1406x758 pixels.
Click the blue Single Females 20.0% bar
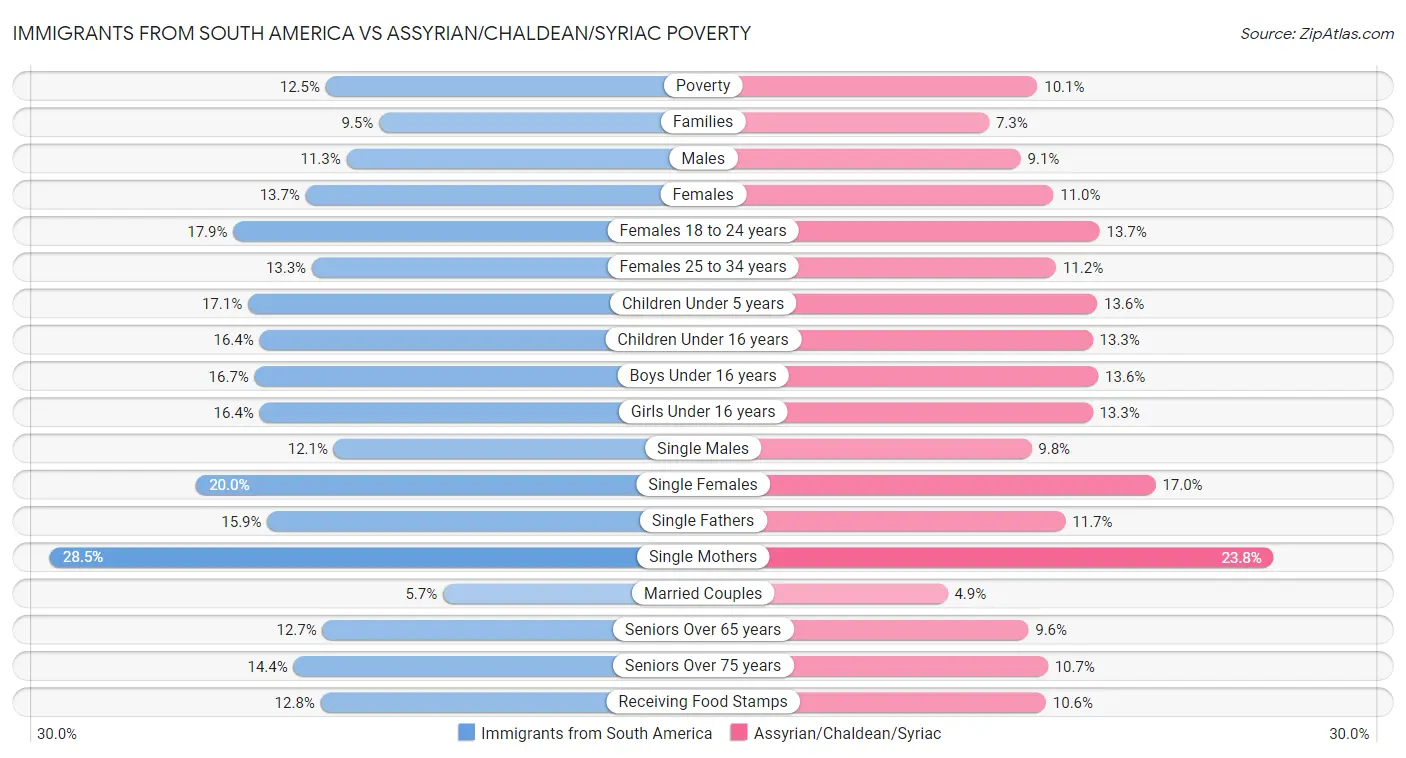[x=420, y=485]
